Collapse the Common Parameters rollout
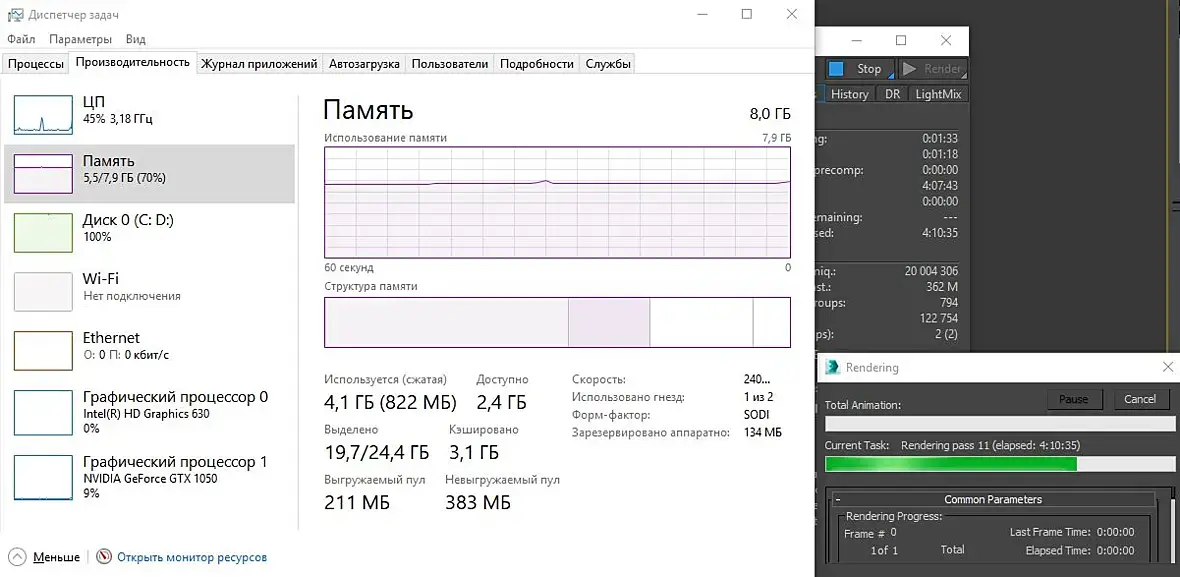 (x=837, y=499)
